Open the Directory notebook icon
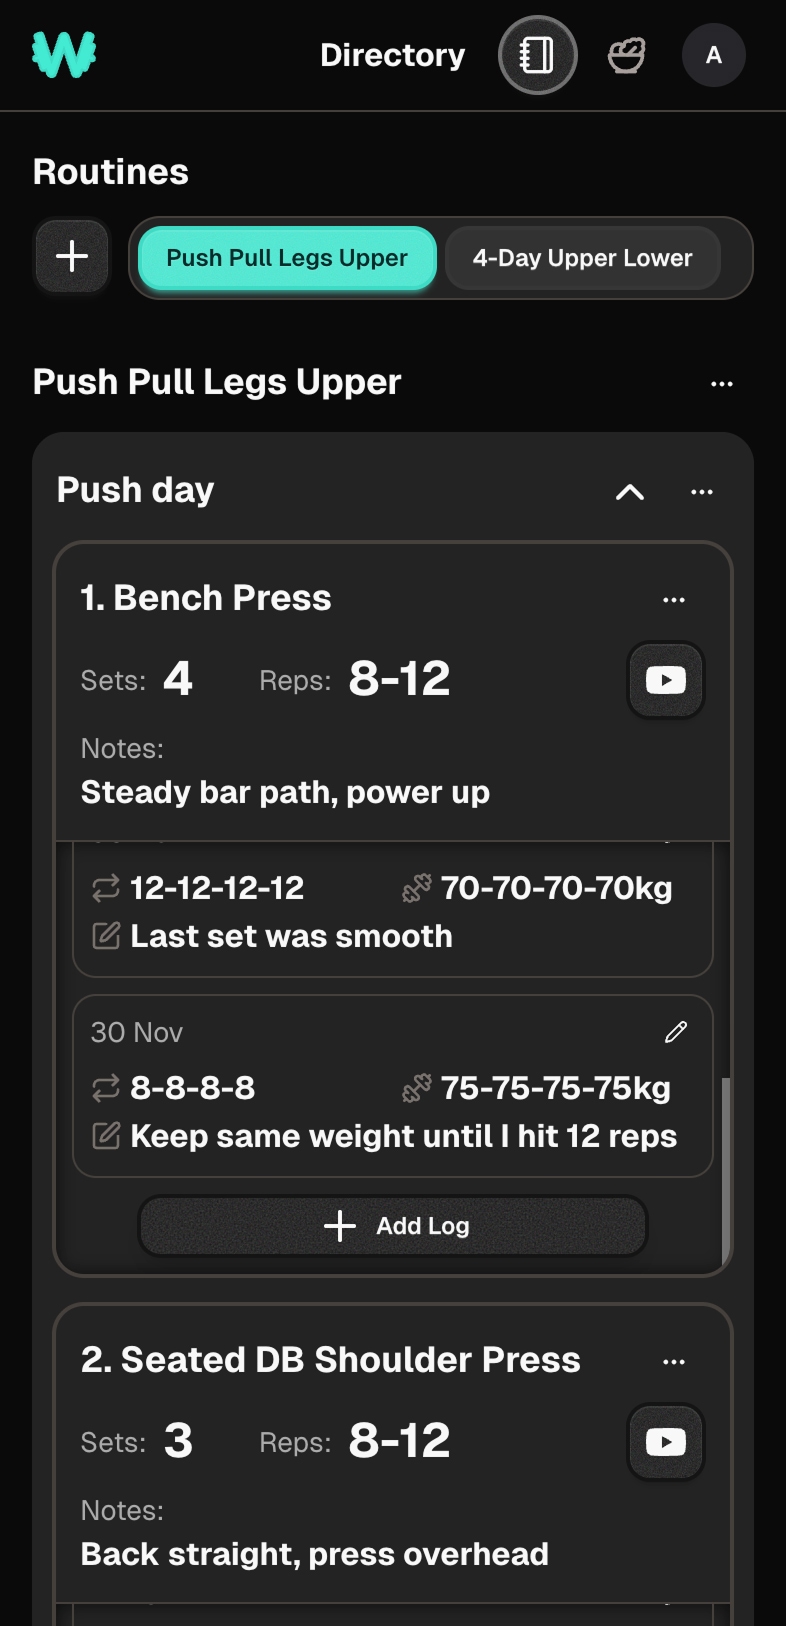 coord(537,55)
